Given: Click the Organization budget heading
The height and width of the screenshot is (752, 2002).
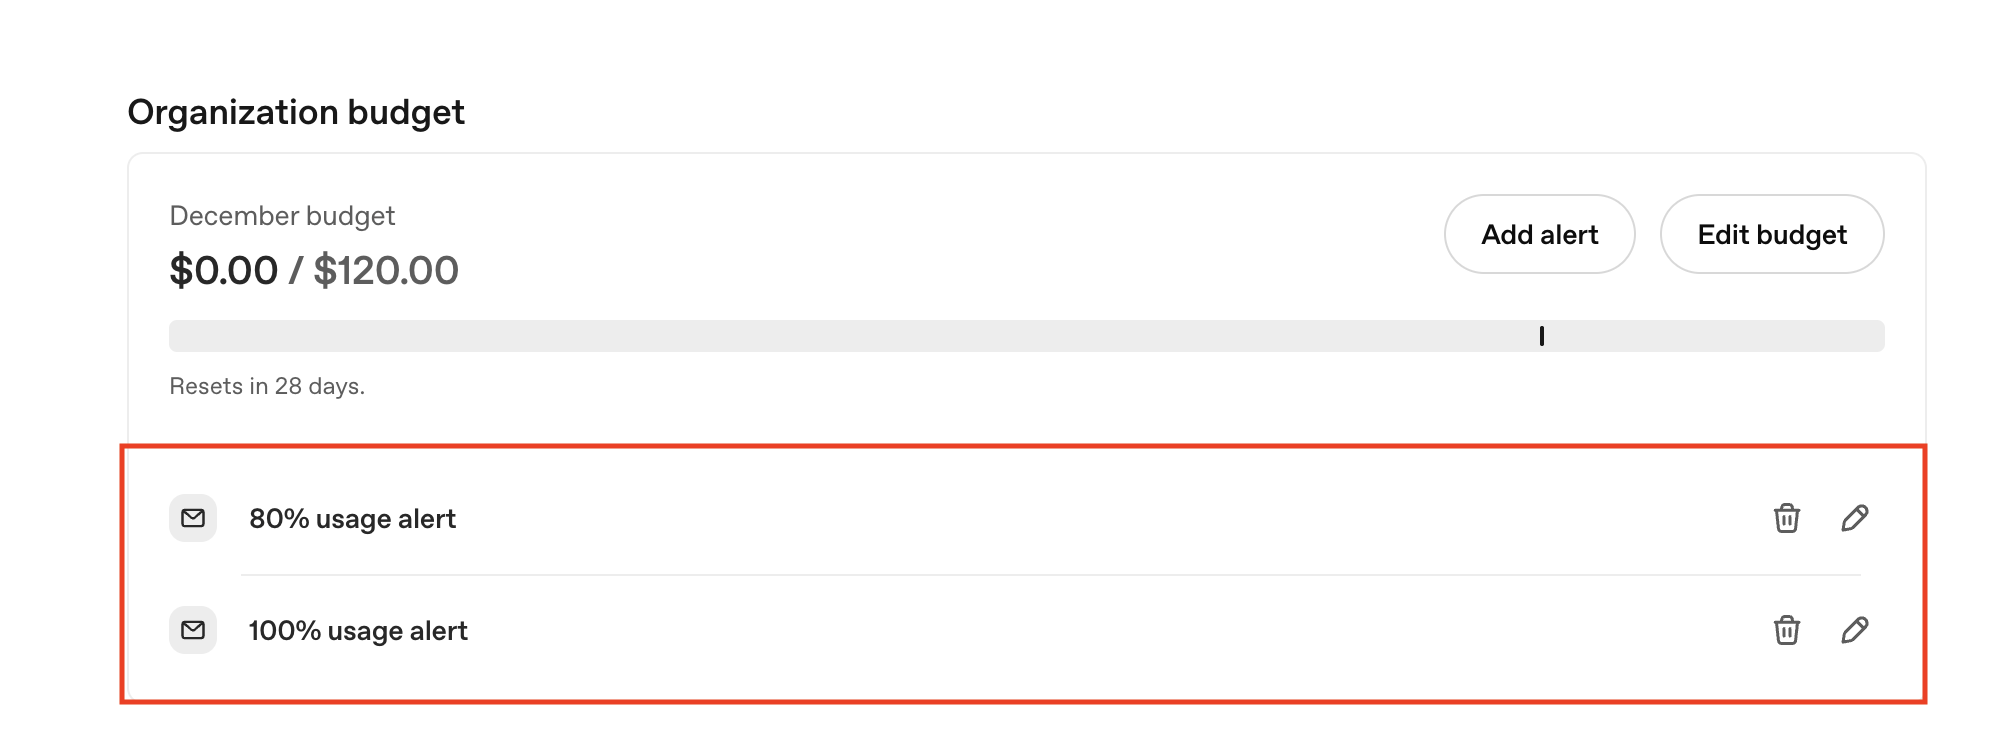Looking at the screenshot, I should click(296, 112).
